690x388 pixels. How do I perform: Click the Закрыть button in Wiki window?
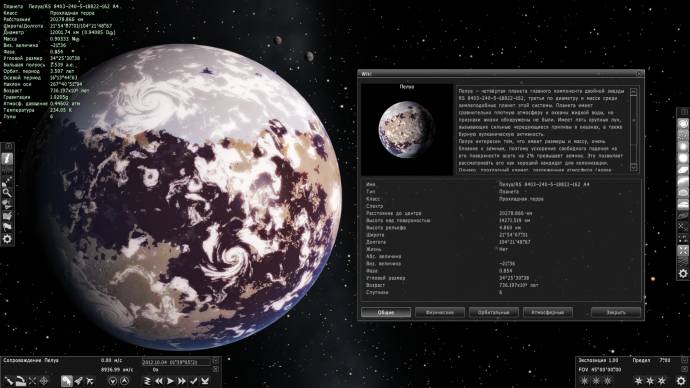(616, 312)
